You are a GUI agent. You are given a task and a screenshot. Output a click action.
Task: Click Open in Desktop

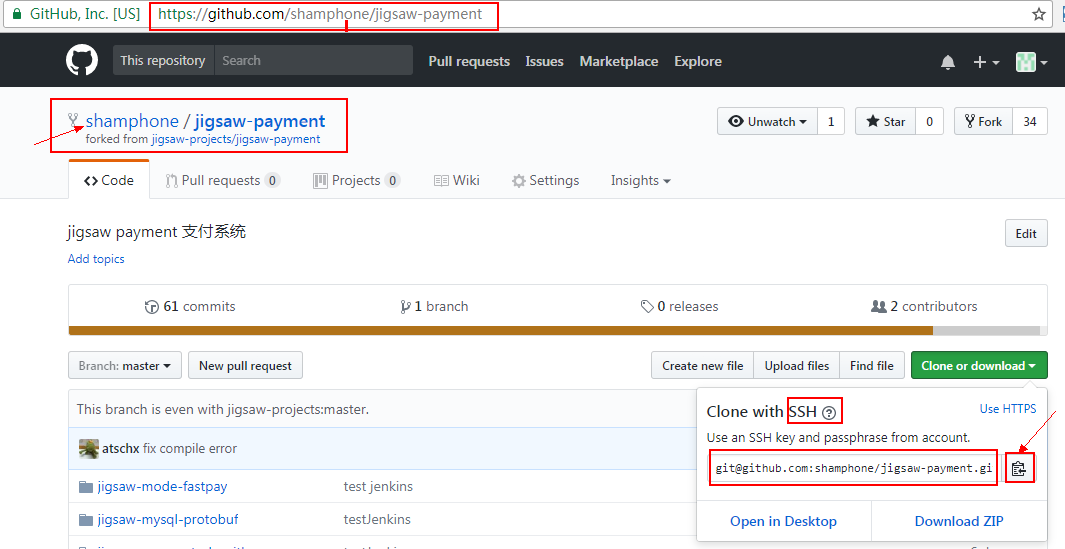(x=783, y=521)
